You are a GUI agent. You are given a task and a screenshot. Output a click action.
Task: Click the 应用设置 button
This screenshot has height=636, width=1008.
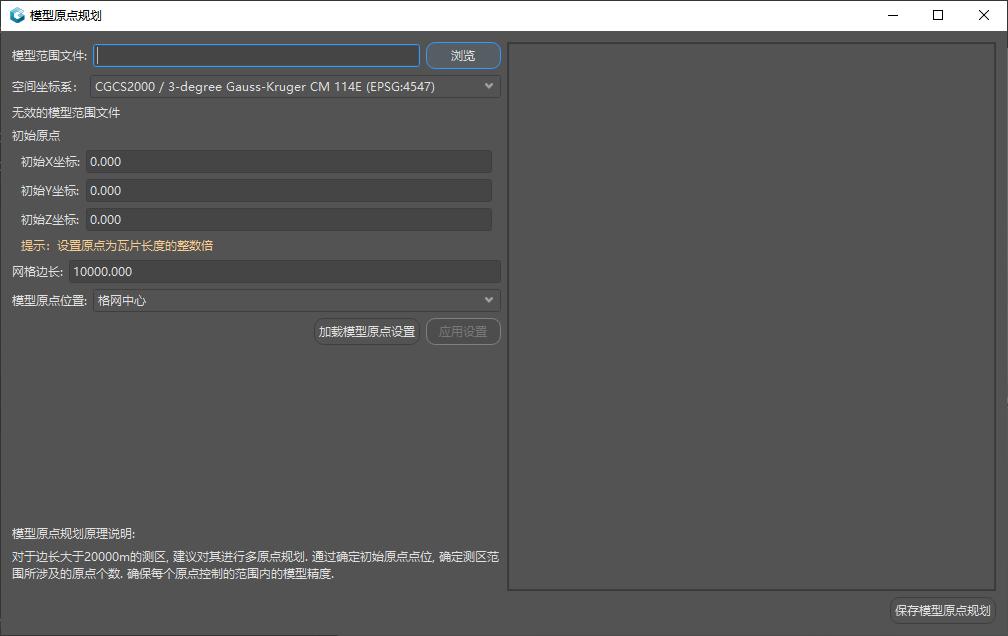coord(463,332)
